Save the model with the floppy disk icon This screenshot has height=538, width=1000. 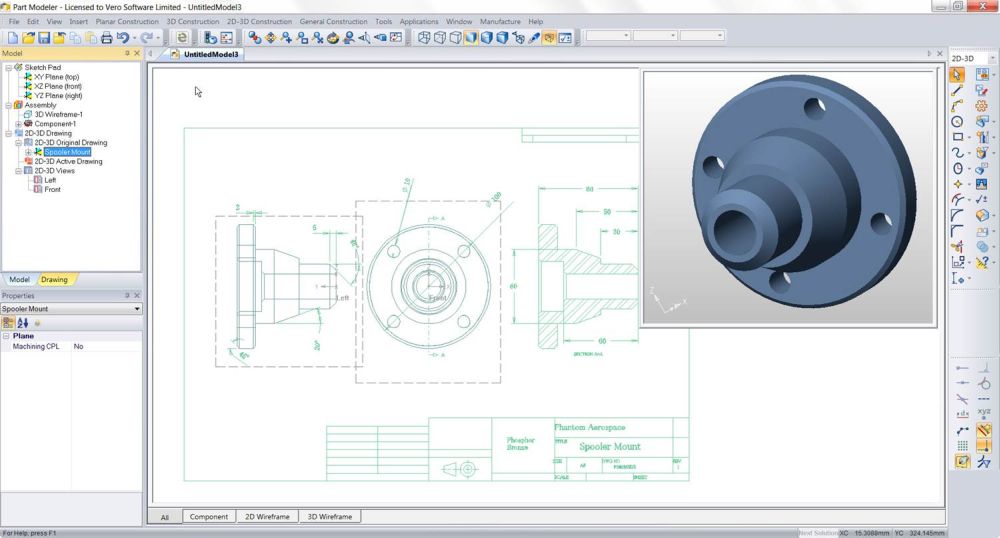[44, 38]
